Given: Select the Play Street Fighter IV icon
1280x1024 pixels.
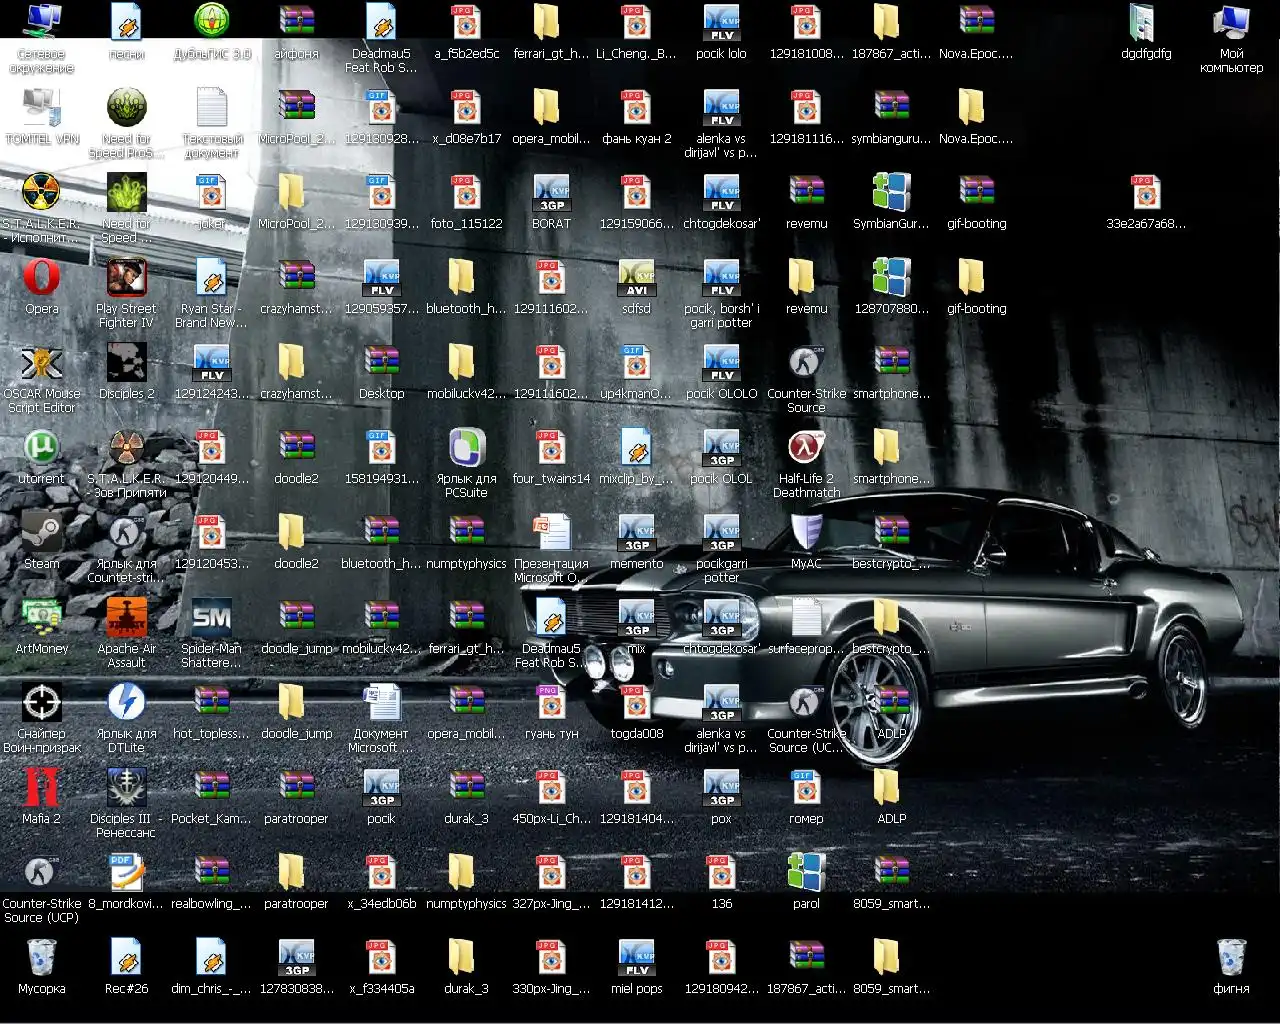Looking at the screenshot, I should 126,278.
